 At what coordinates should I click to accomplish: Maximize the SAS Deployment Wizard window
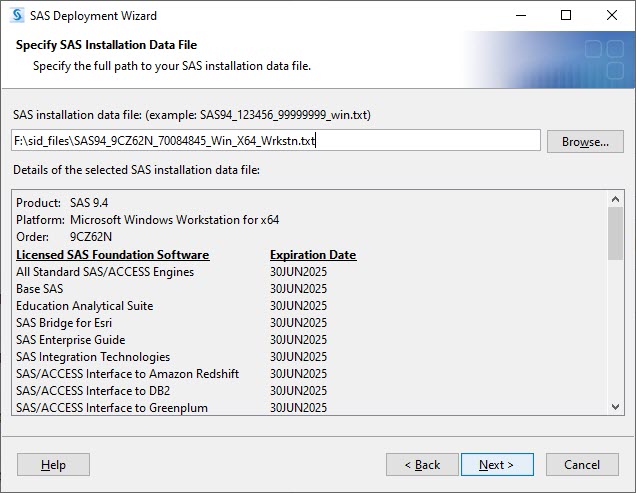pos(566,15)
